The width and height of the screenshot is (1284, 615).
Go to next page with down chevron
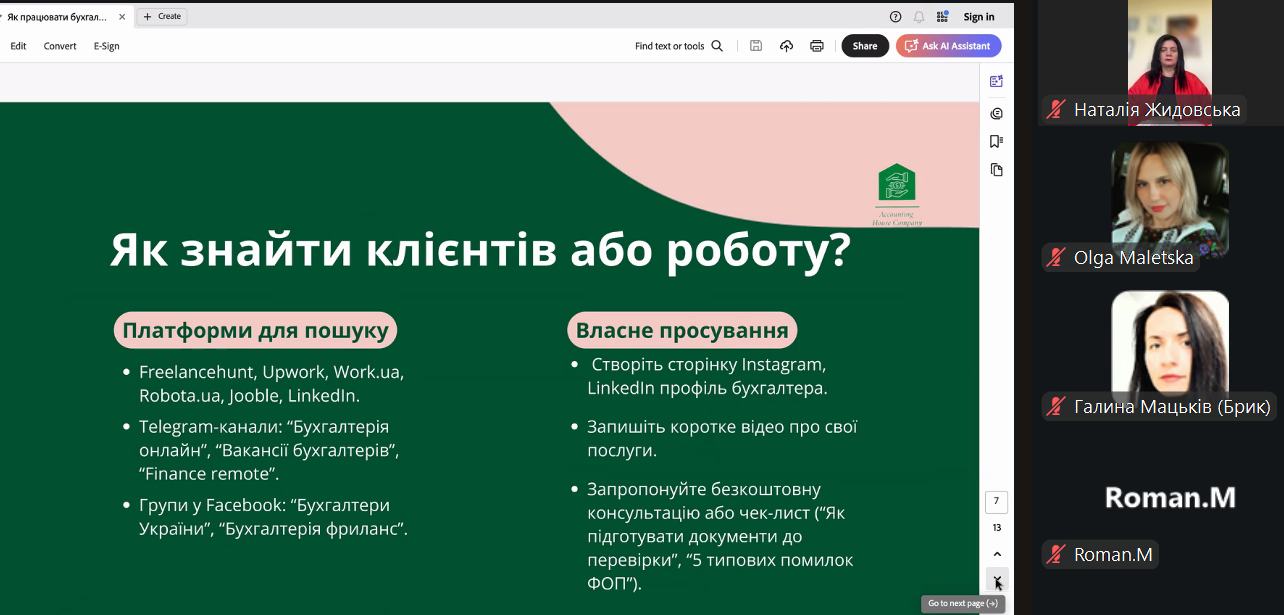tap(996, 580)
